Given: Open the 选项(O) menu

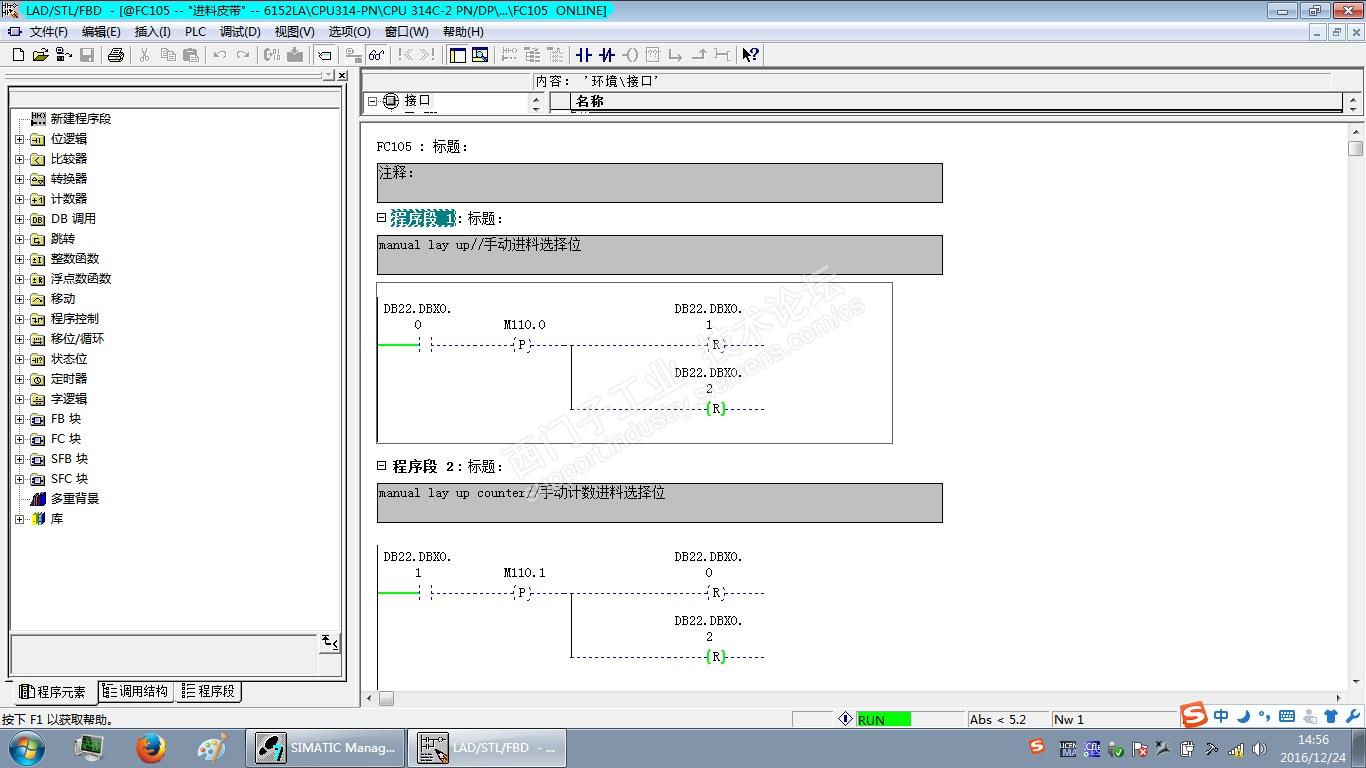Looking at the screenshot, I should point(349,32).
